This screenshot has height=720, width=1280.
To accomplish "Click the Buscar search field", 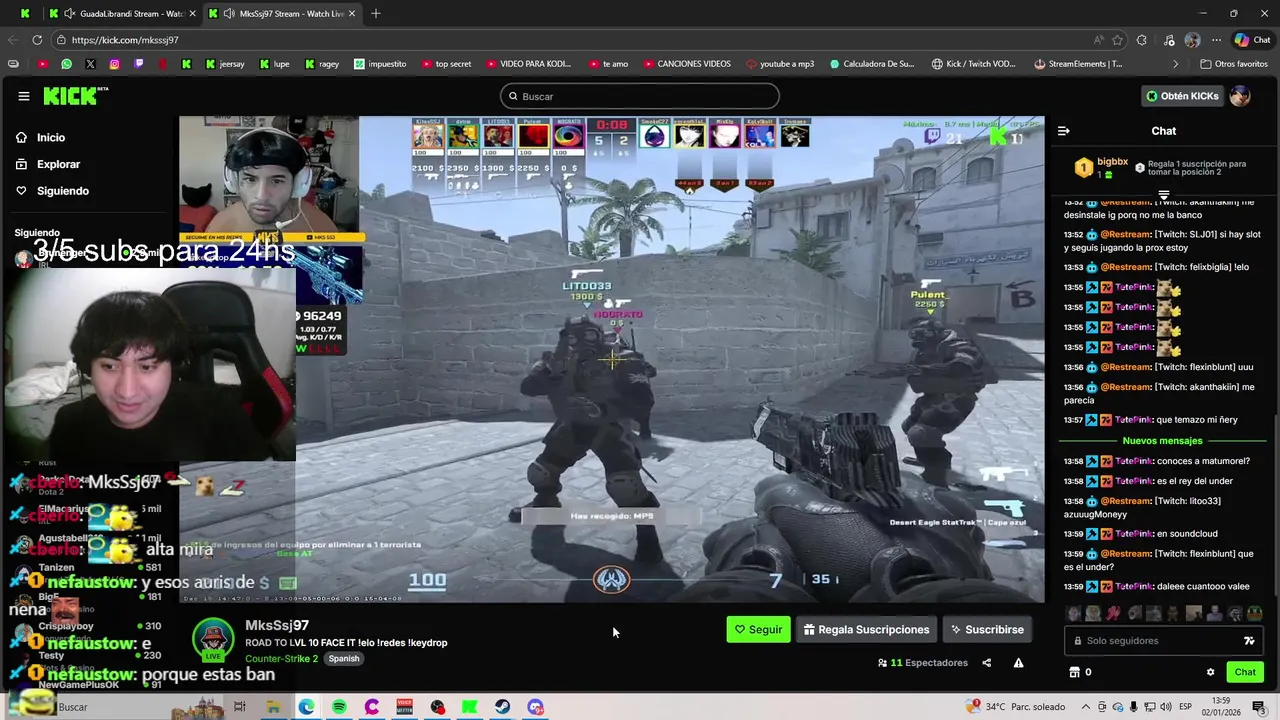I will pos(640,96).
